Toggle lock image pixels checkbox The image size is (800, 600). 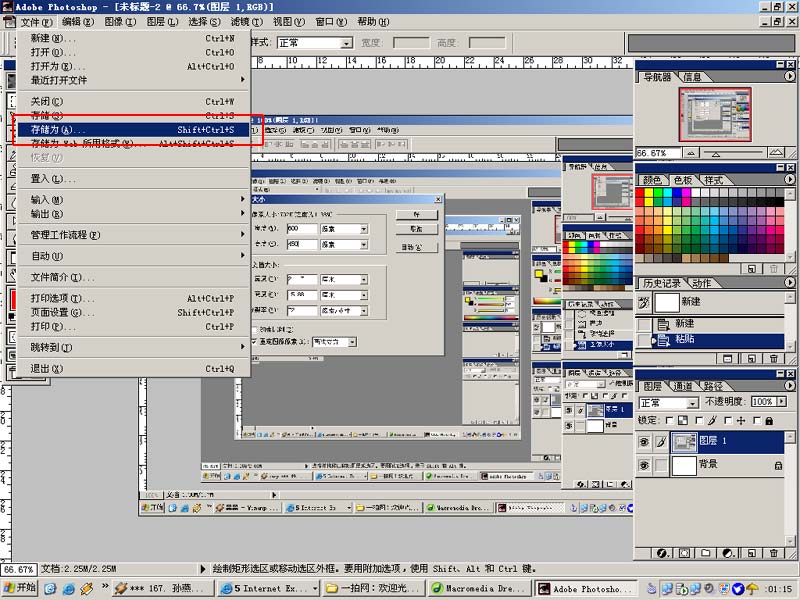click(699, 420)
